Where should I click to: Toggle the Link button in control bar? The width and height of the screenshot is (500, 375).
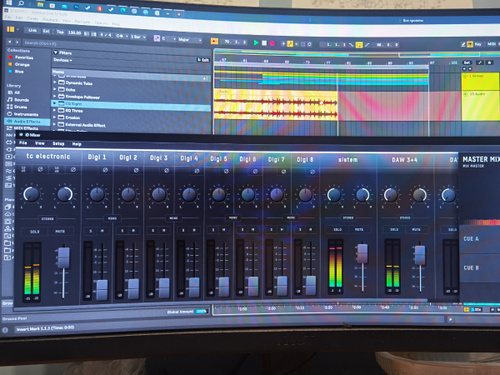coord(32,30)
